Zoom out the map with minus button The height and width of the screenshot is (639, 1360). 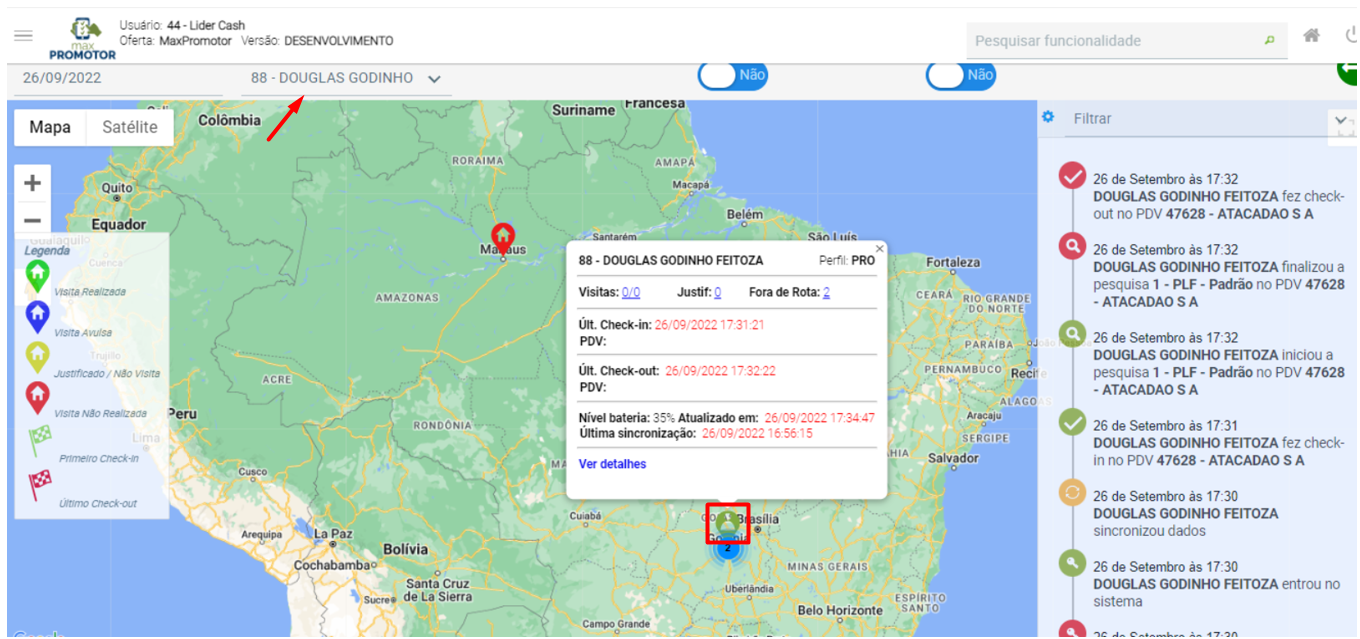point(32,221)
